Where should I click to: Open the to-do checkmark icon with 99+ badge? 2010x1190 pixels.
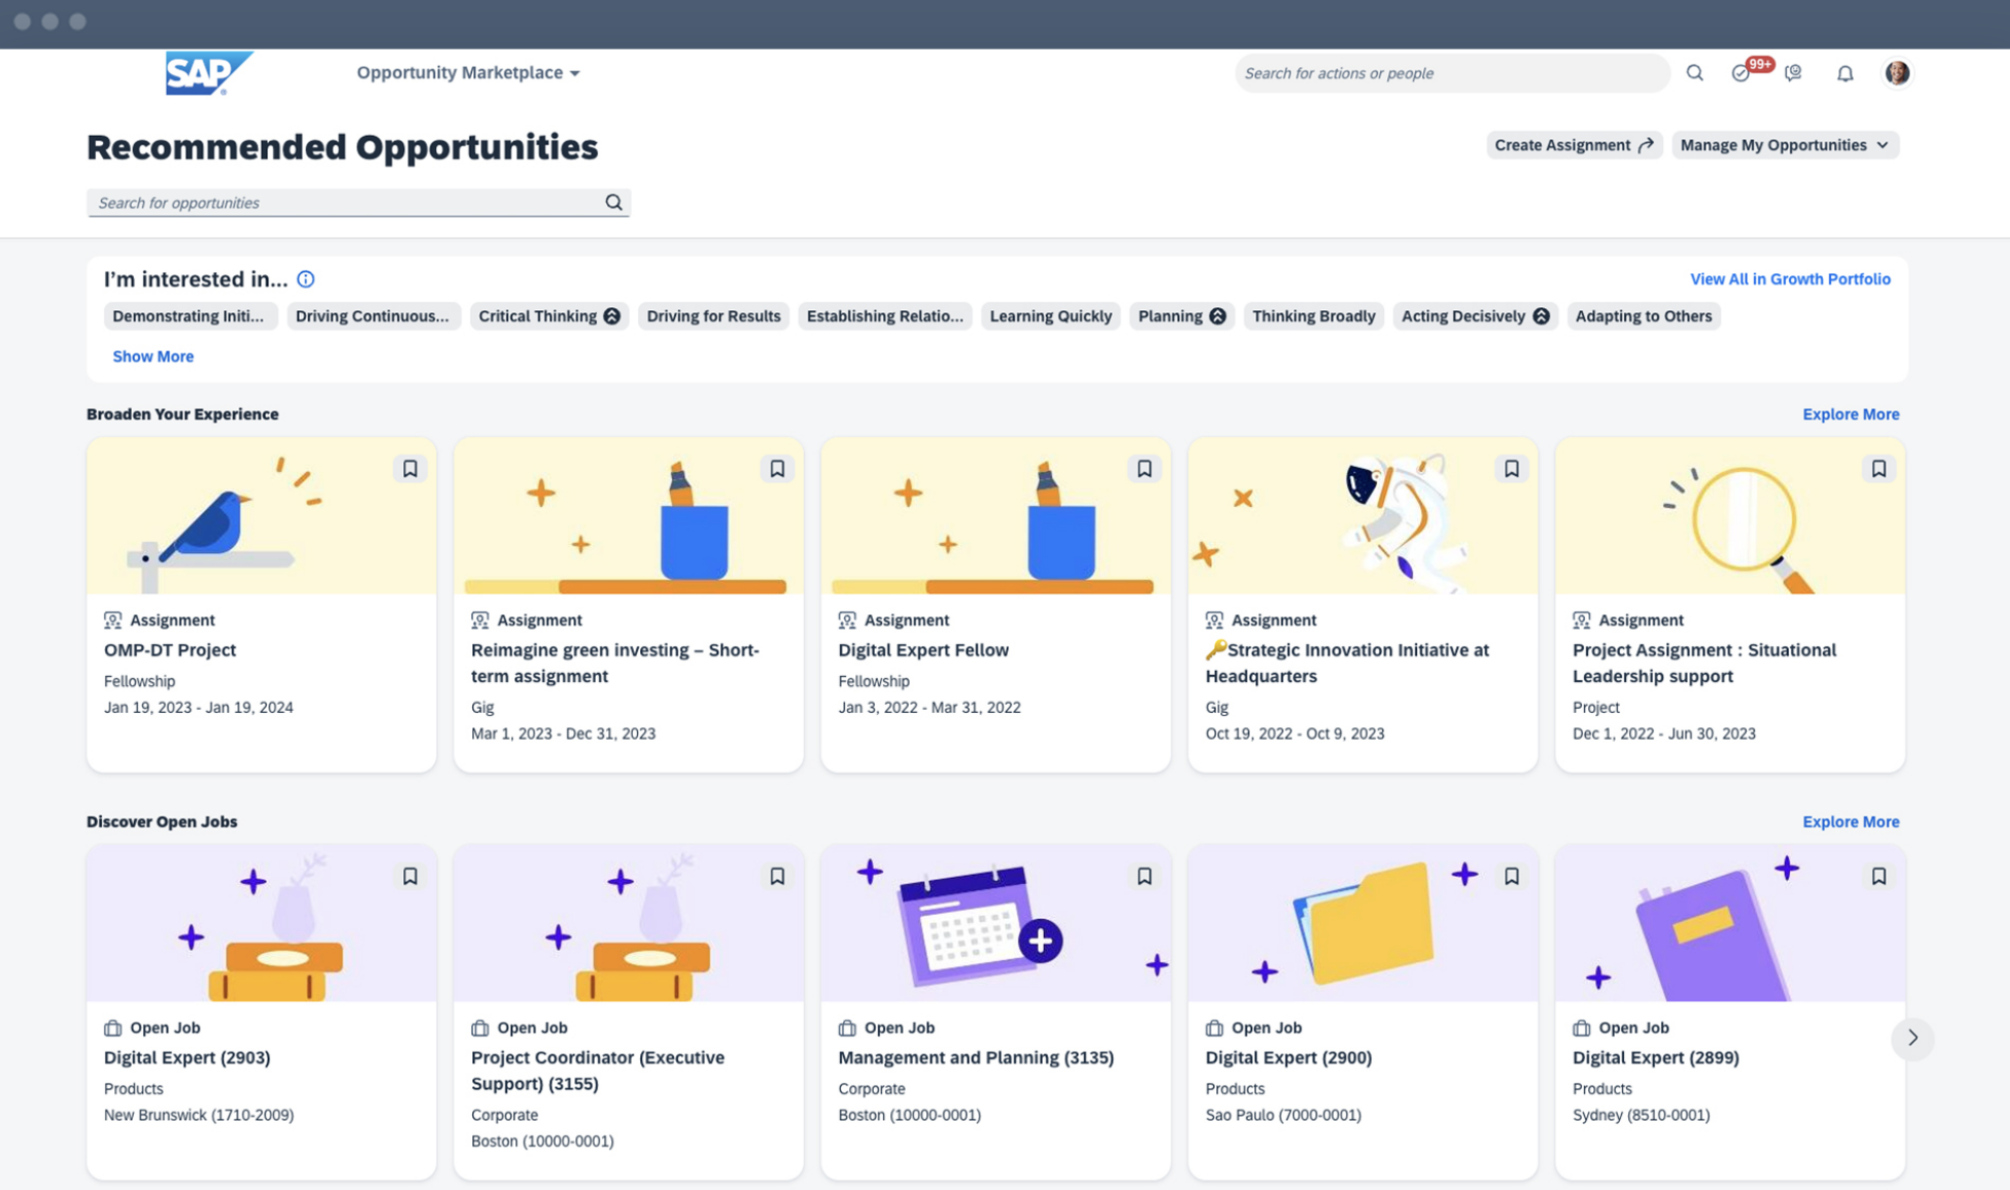click(x=1741, y=73)
